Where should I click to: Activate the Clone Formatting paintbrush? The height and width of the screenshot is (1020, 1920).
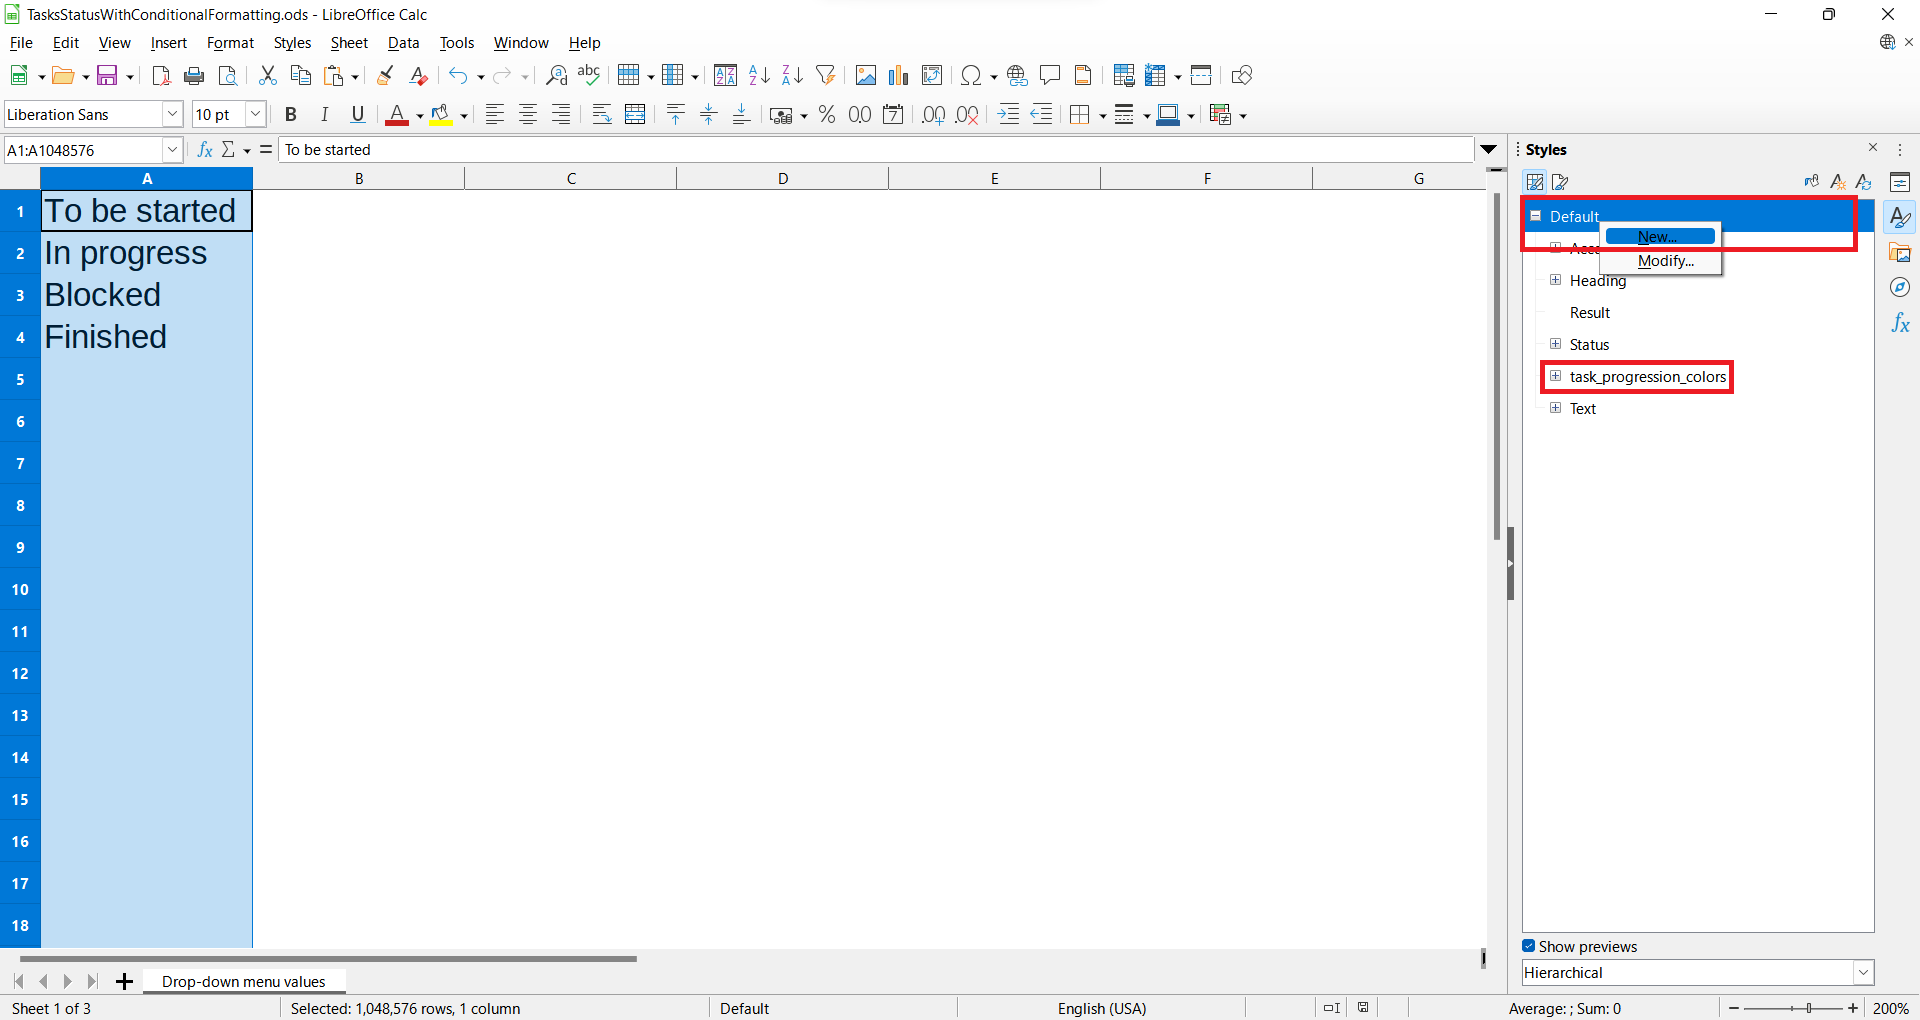(385, 76)
